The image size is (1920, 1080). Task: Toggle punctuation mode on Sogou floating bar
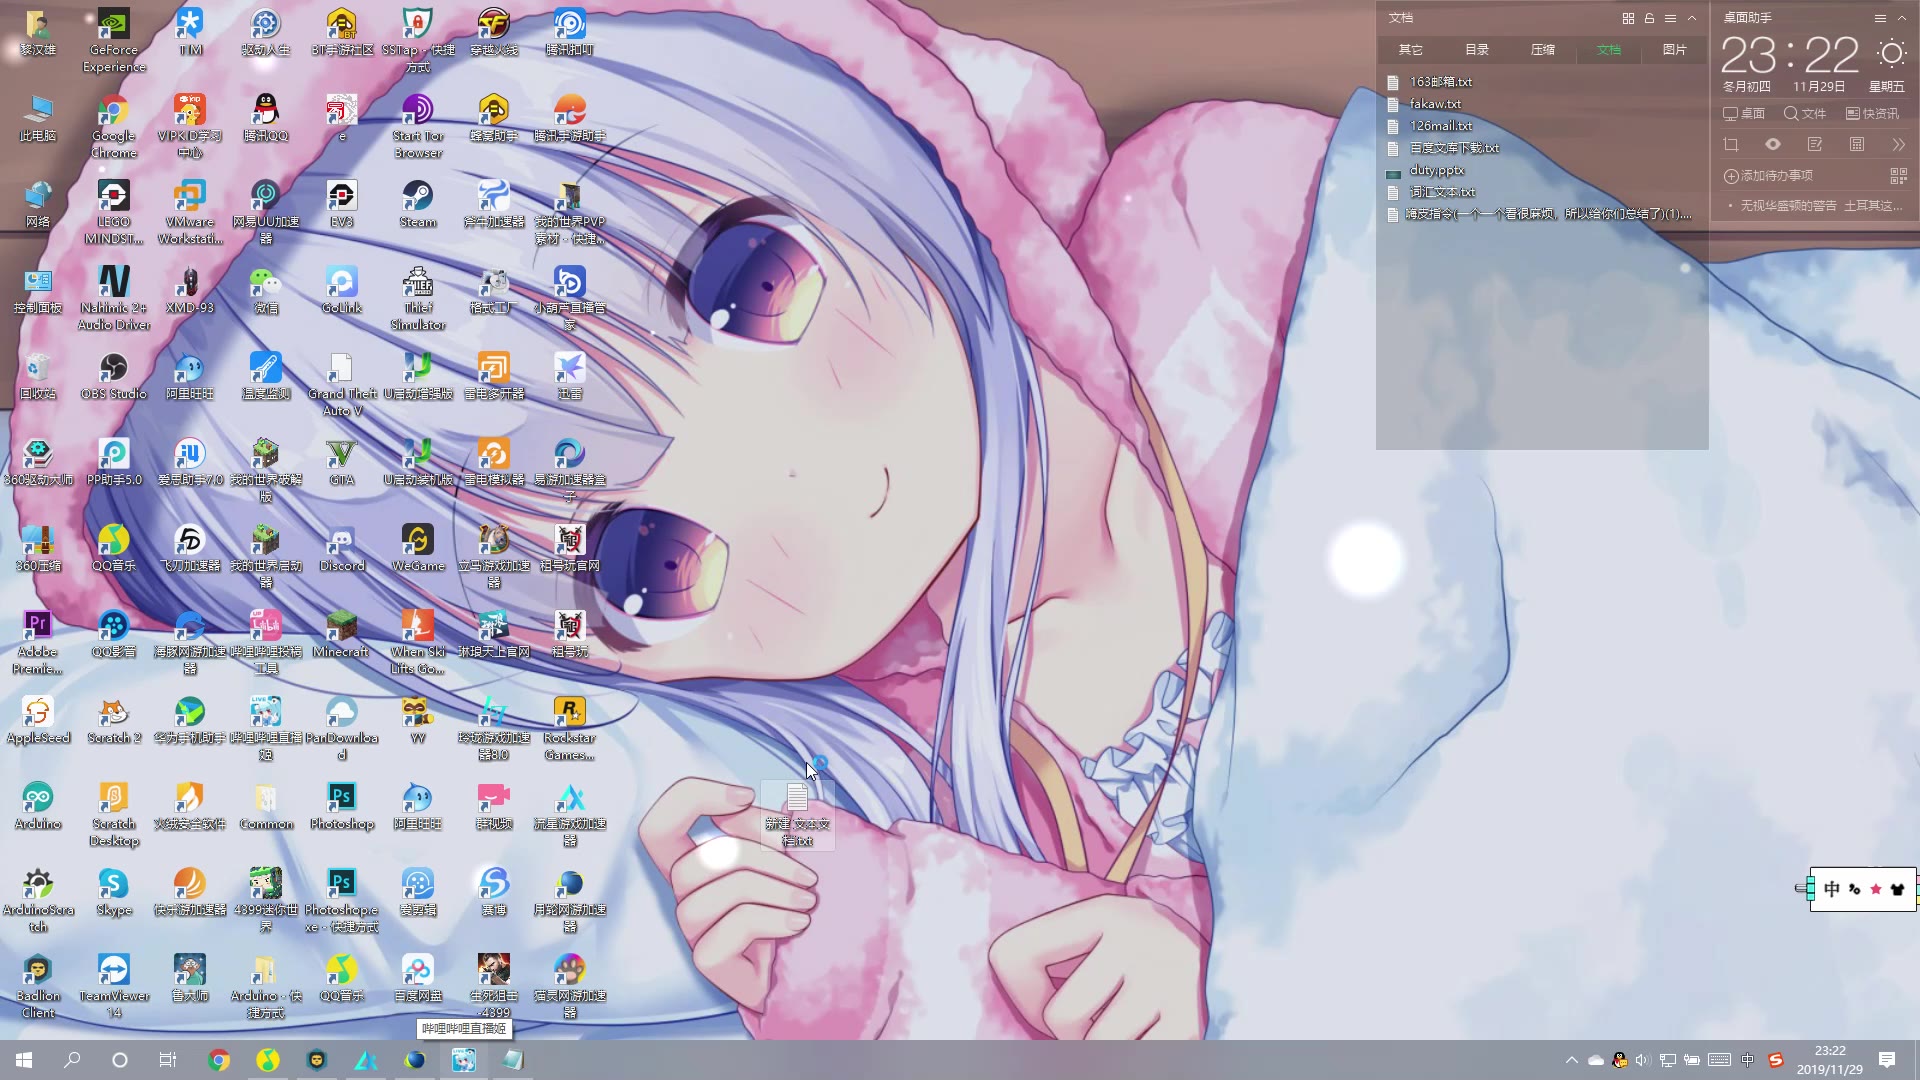click(1855, 889)
